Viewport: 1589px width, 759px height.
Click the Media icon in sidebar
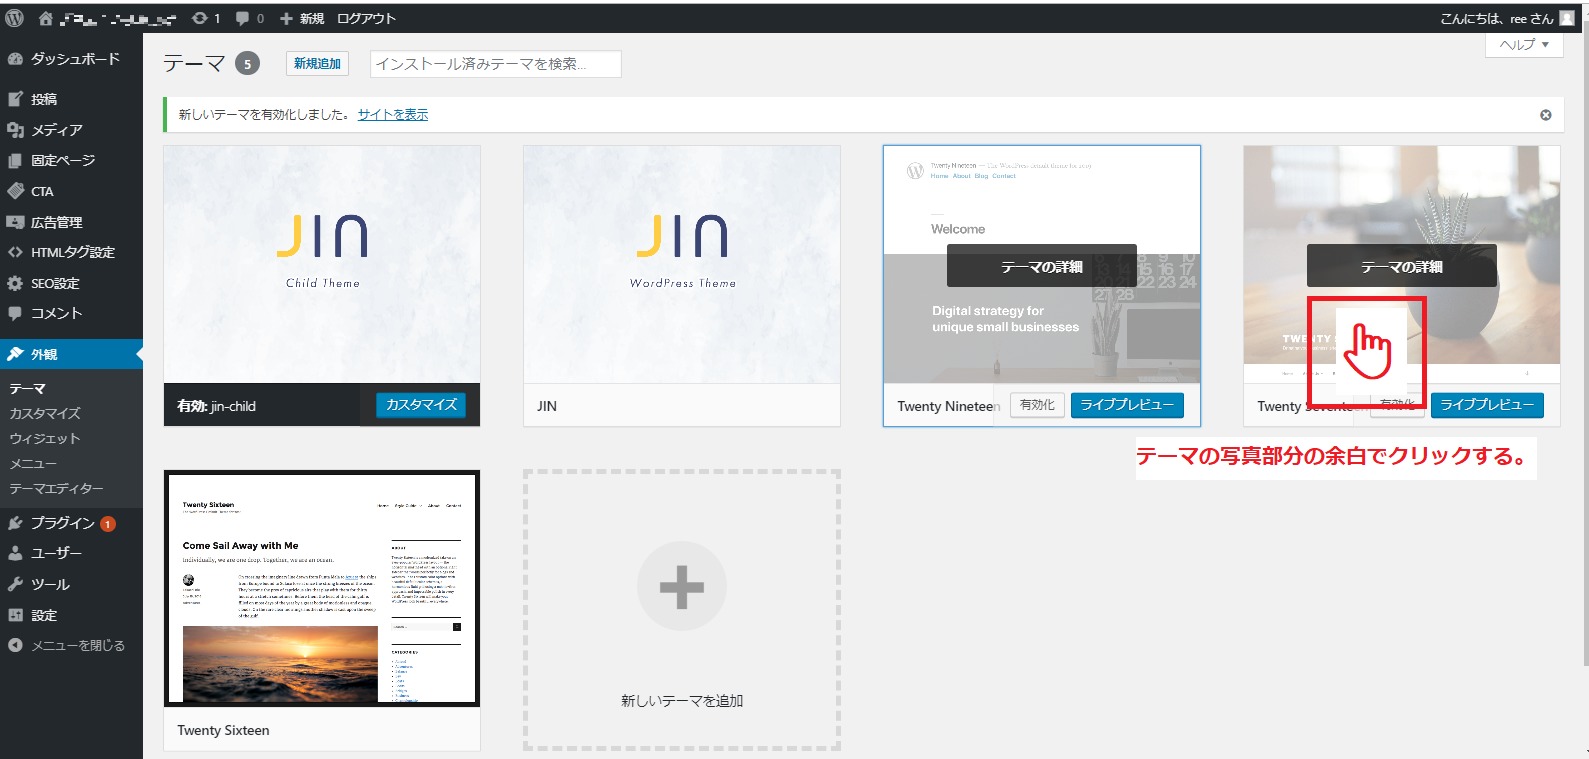[x=15, y=130]
